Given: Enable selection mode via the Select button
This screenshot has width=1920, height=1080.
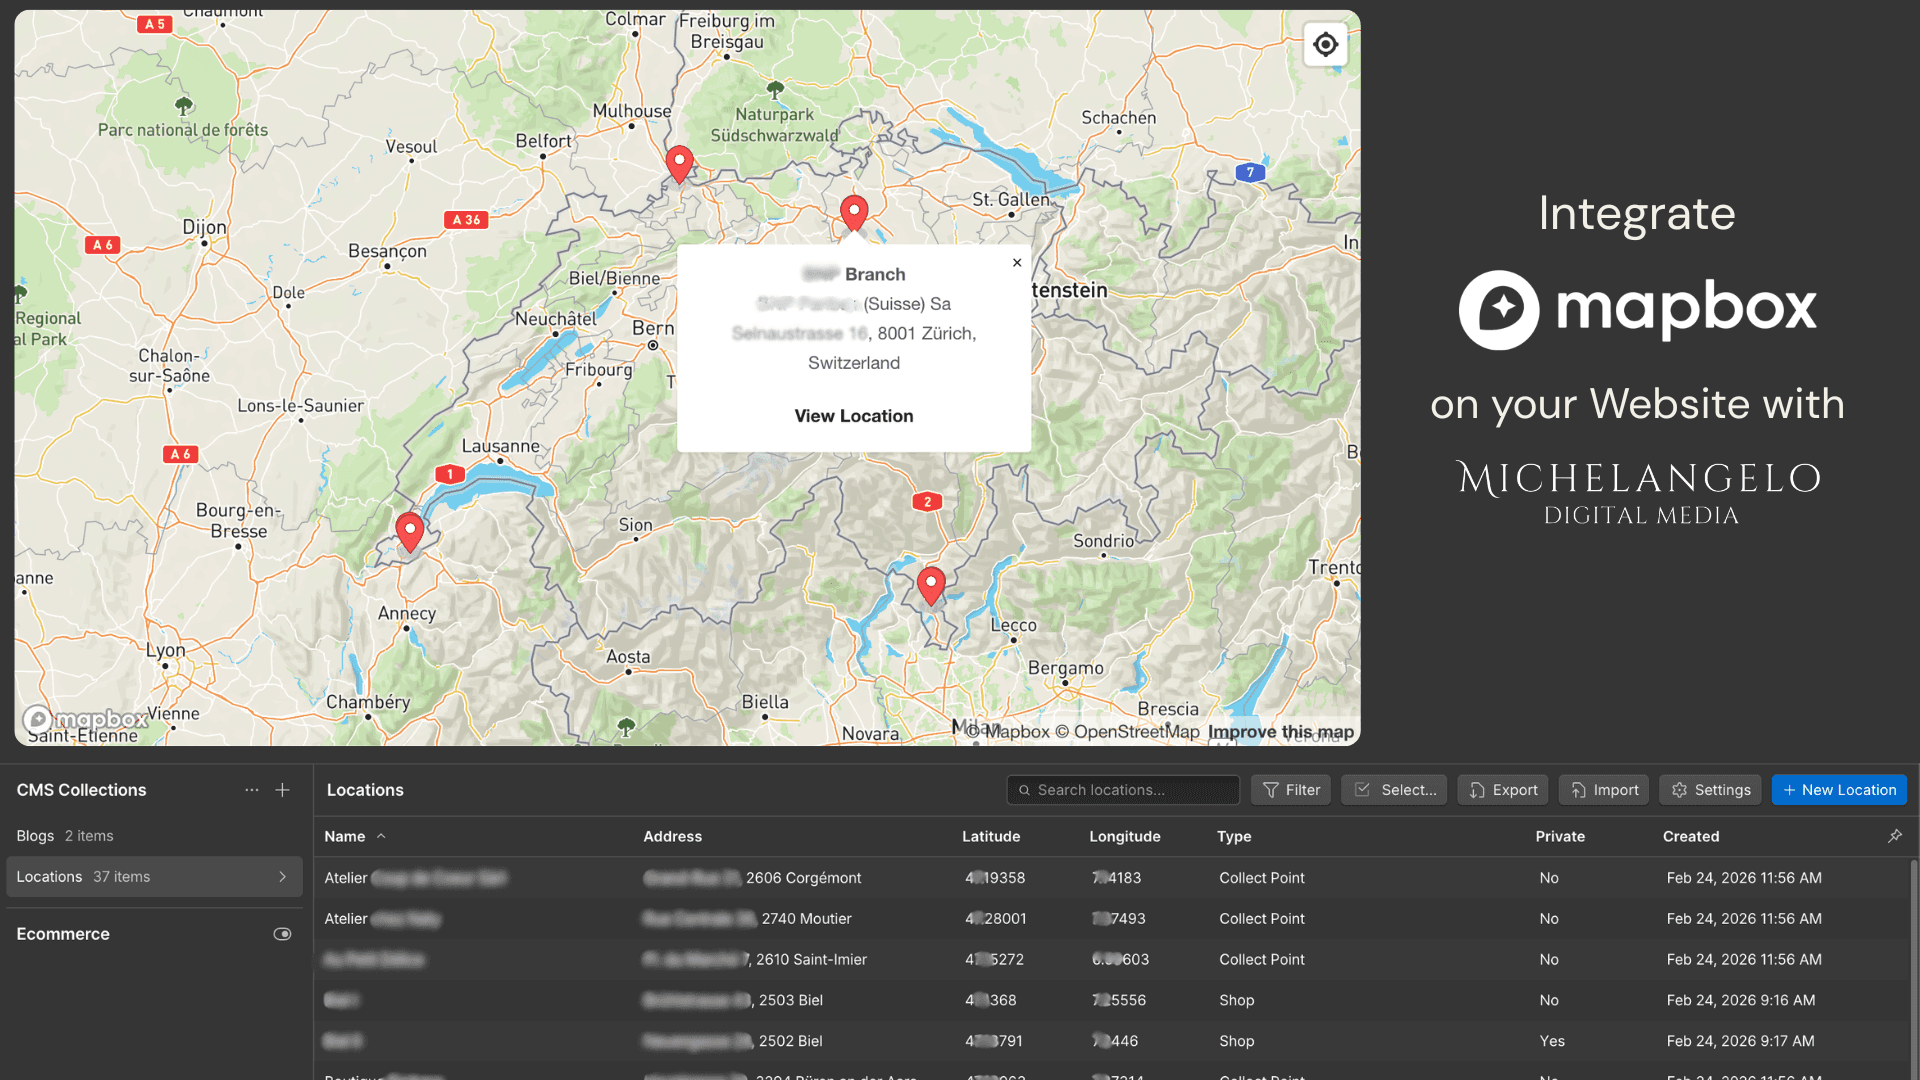Looking at the screenshot, I should coord(1394,789).
